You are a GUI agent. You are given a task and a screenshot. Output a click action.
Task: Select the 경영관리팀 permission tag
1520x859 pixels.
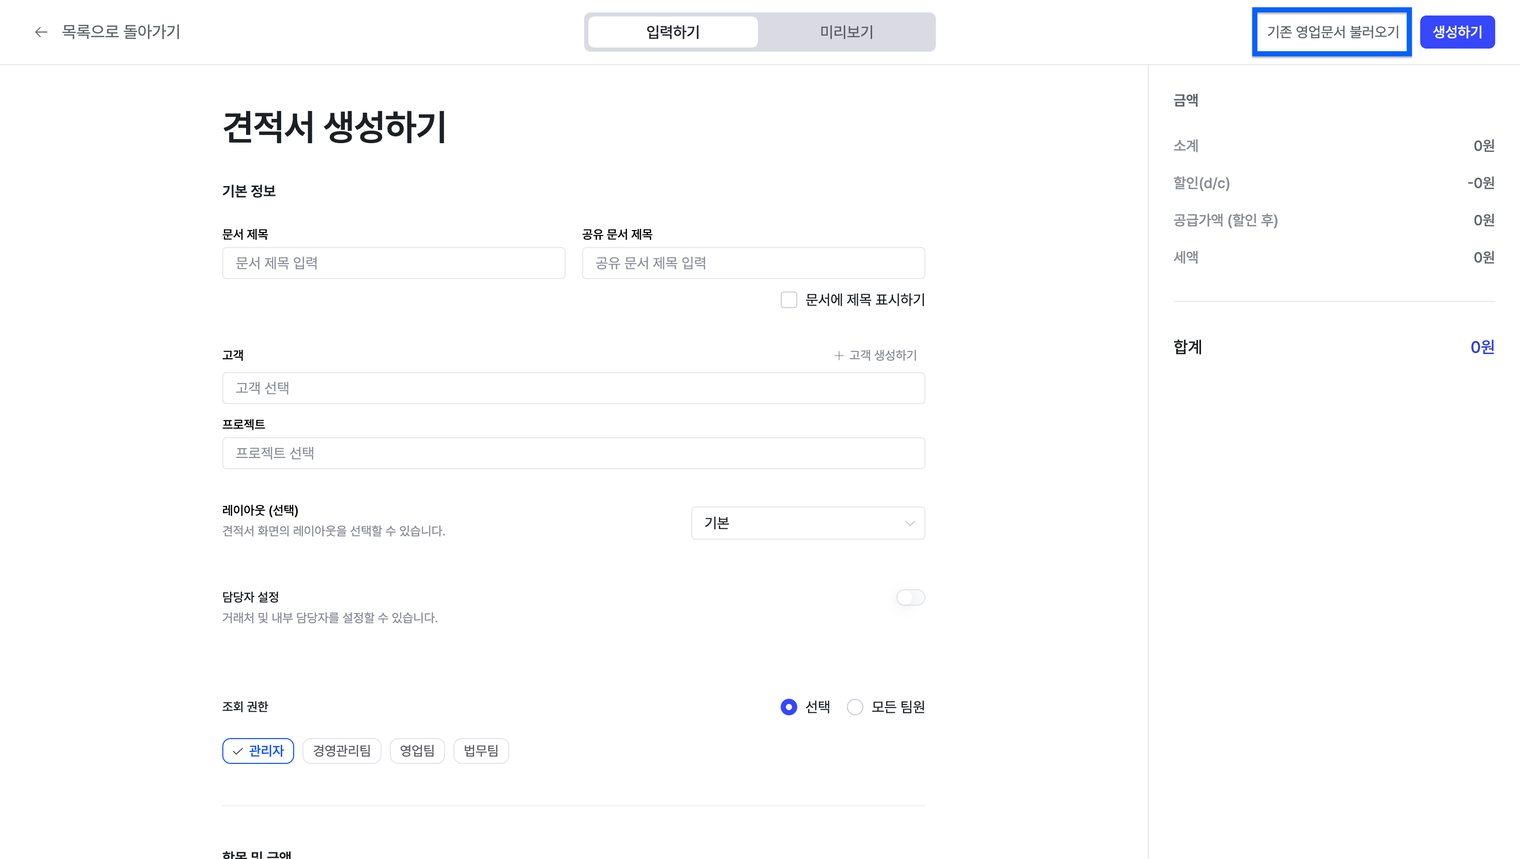342,751
